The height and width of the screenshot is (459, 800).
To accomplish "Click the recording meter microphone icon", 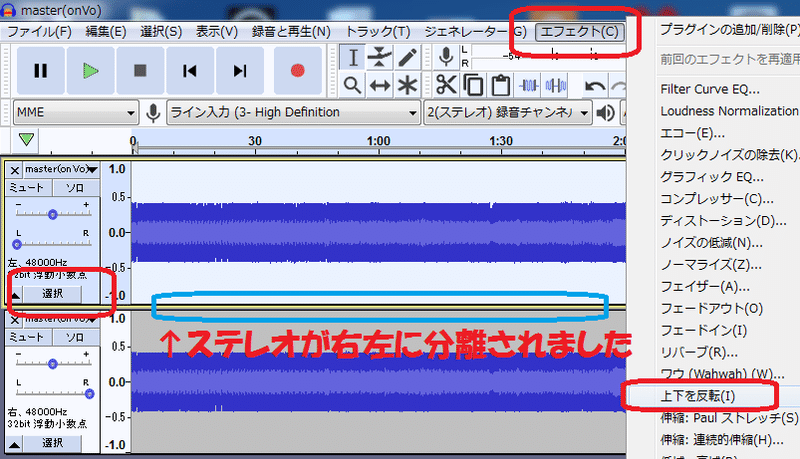I will [446, 57].
